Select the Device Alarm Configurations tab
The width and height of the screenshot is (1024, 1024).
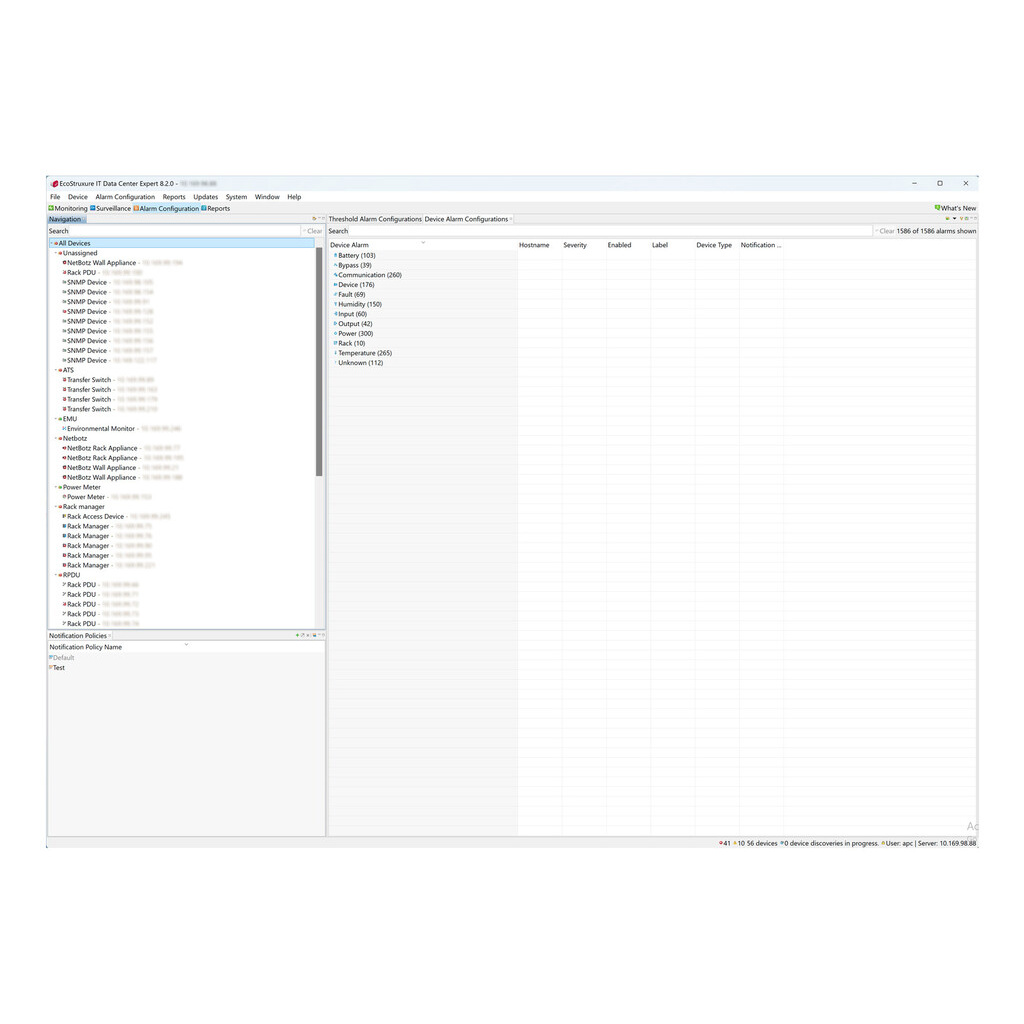(466, 219)
